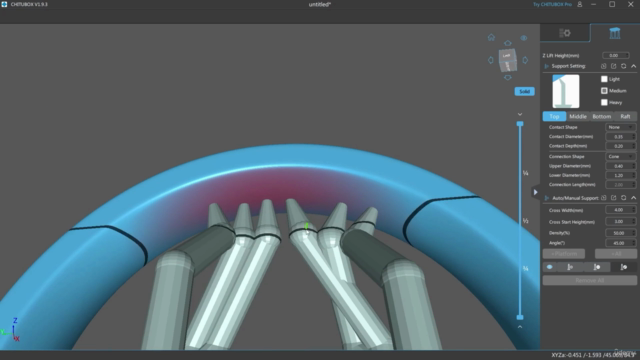The height and width of the screenshot is (360, 640).
Task: Toggle Solid render mode
Action: [x=524, y=91]
